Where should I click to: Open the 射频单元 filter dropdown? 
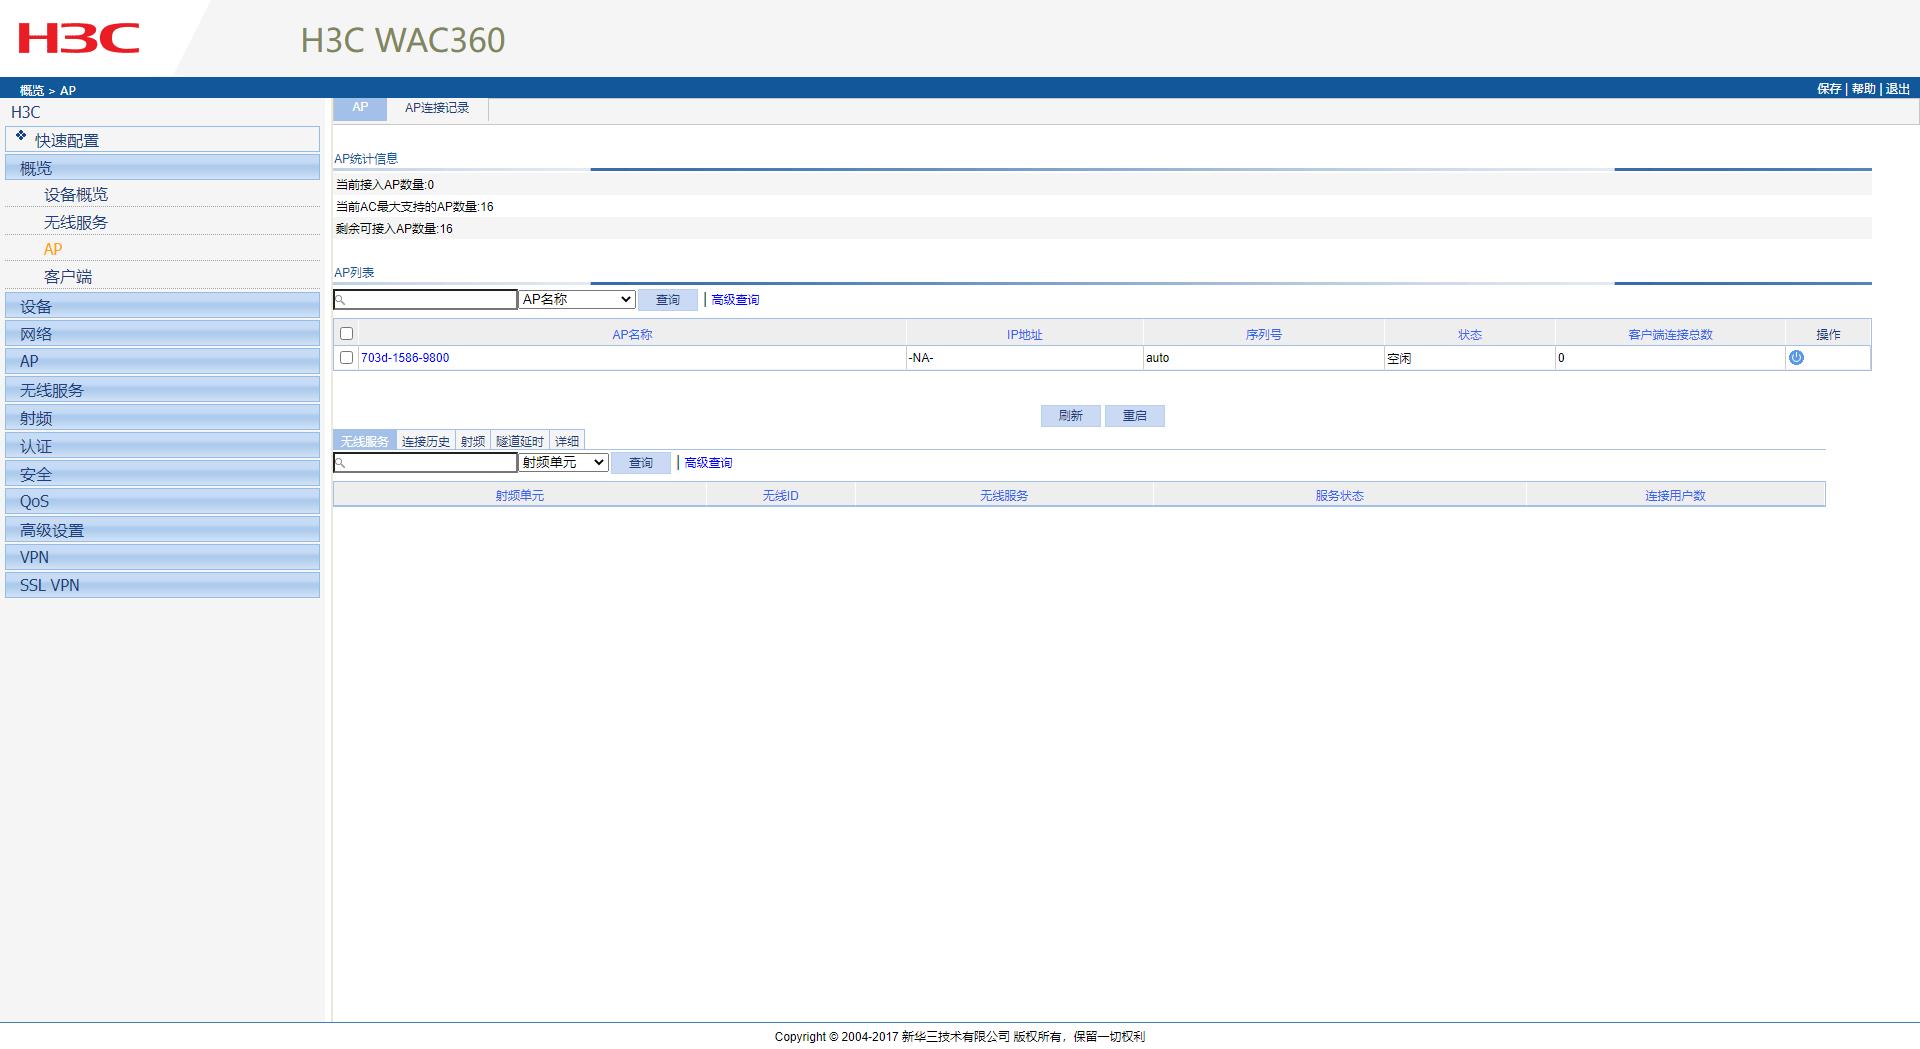563,462
